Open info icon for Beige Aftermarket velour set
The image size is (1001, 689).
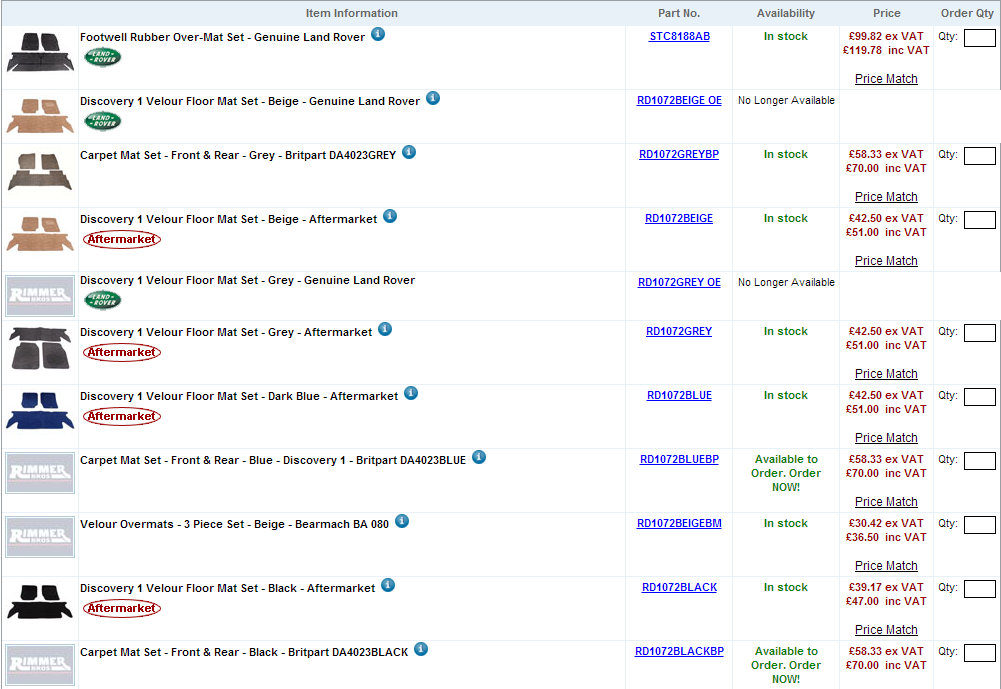coord(390,216)
